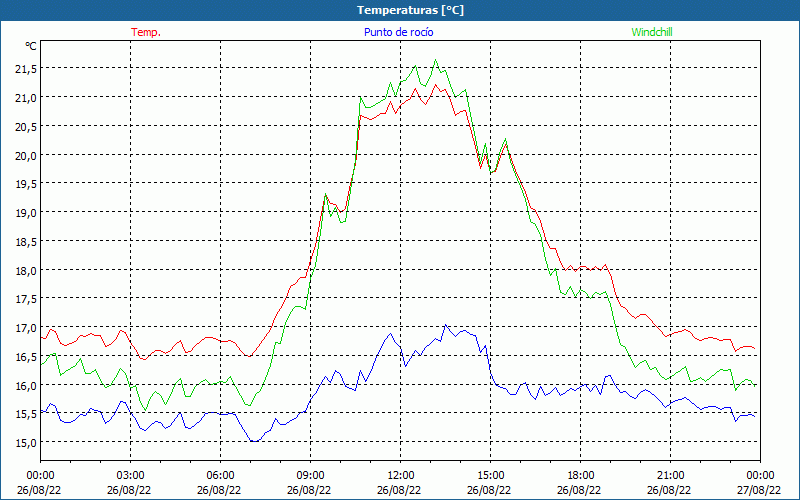800x500 pixels.
Task: Click the 15:00 time axis label
Action: [490, 476]
